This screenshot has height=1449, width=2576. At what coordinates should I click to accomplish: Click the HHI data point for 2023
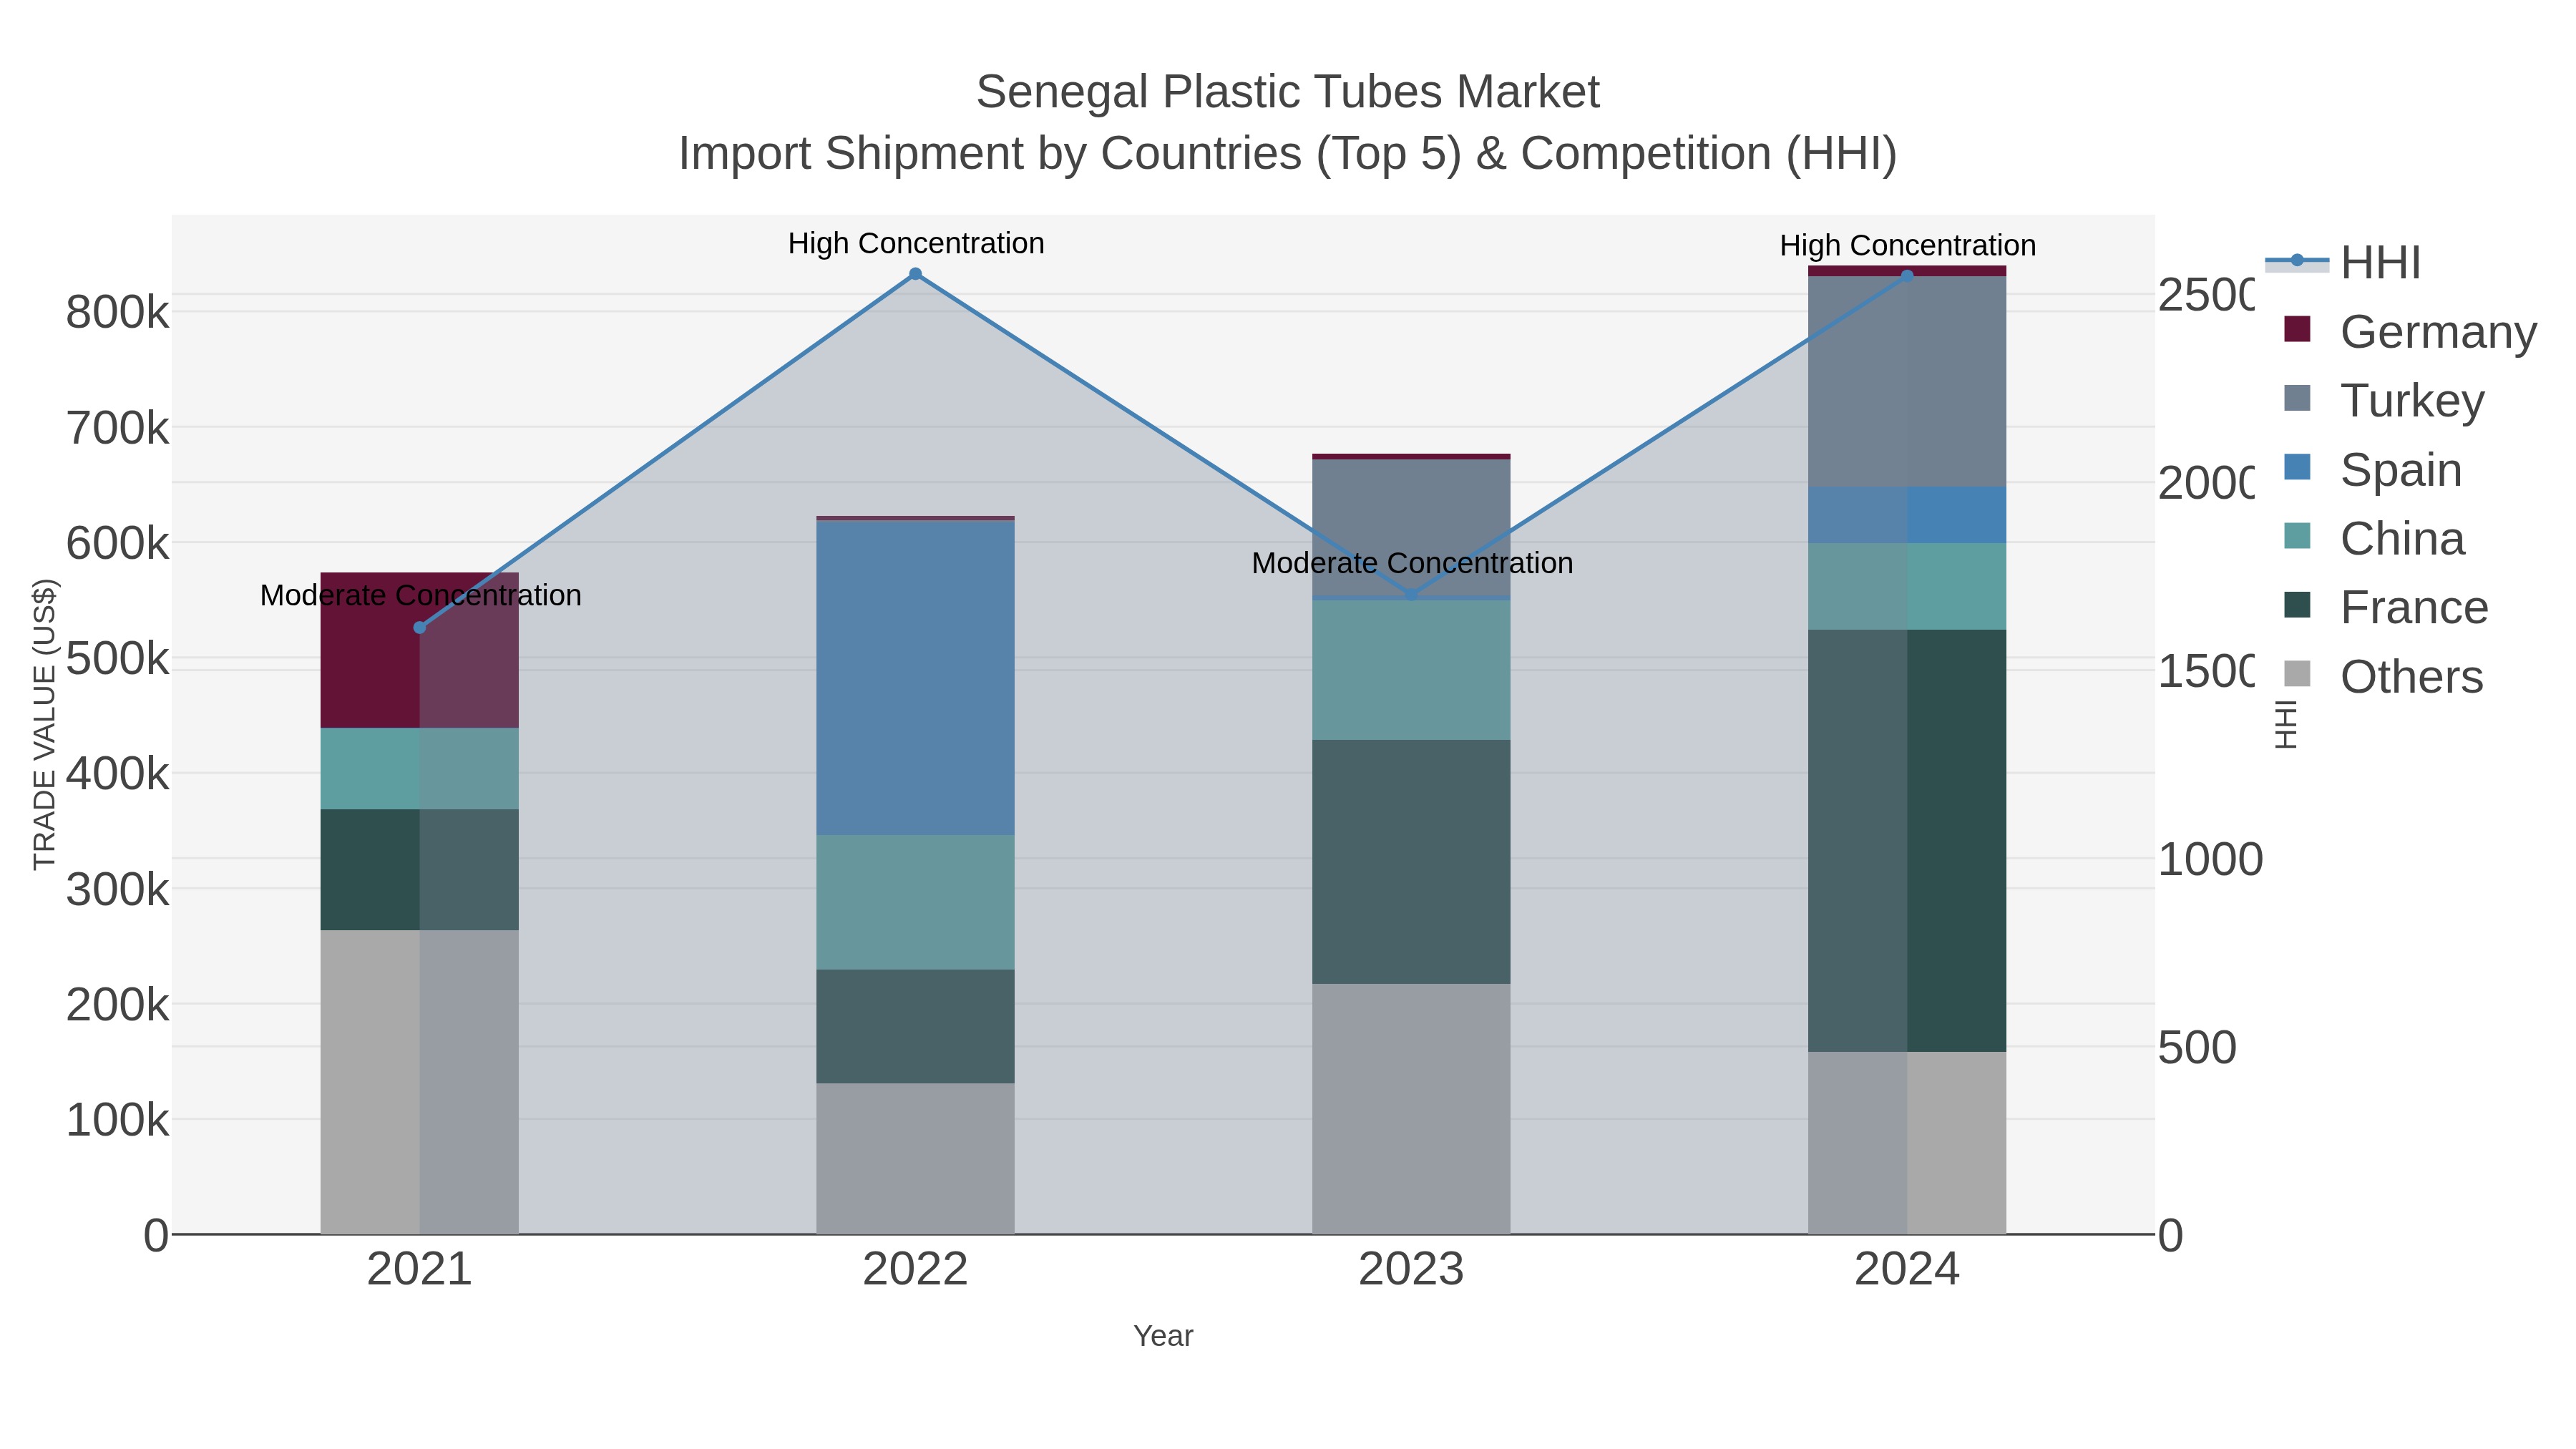1411,595
